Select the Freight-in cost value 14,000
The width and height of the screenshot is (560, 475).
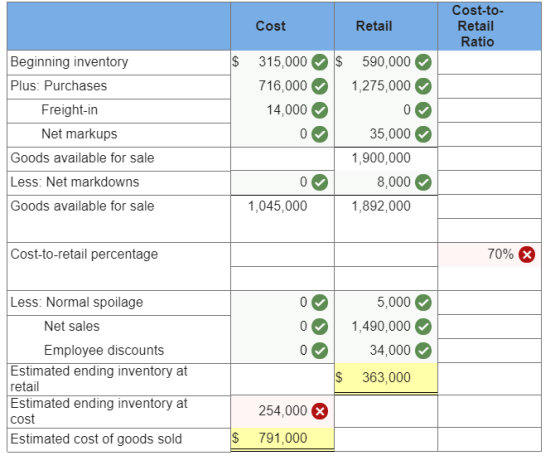click(282, 110)
